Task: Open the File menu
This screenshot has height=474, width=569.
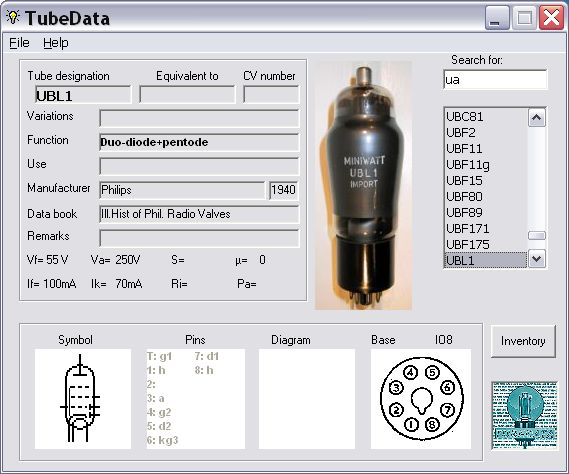Action: tap(19, 43)
